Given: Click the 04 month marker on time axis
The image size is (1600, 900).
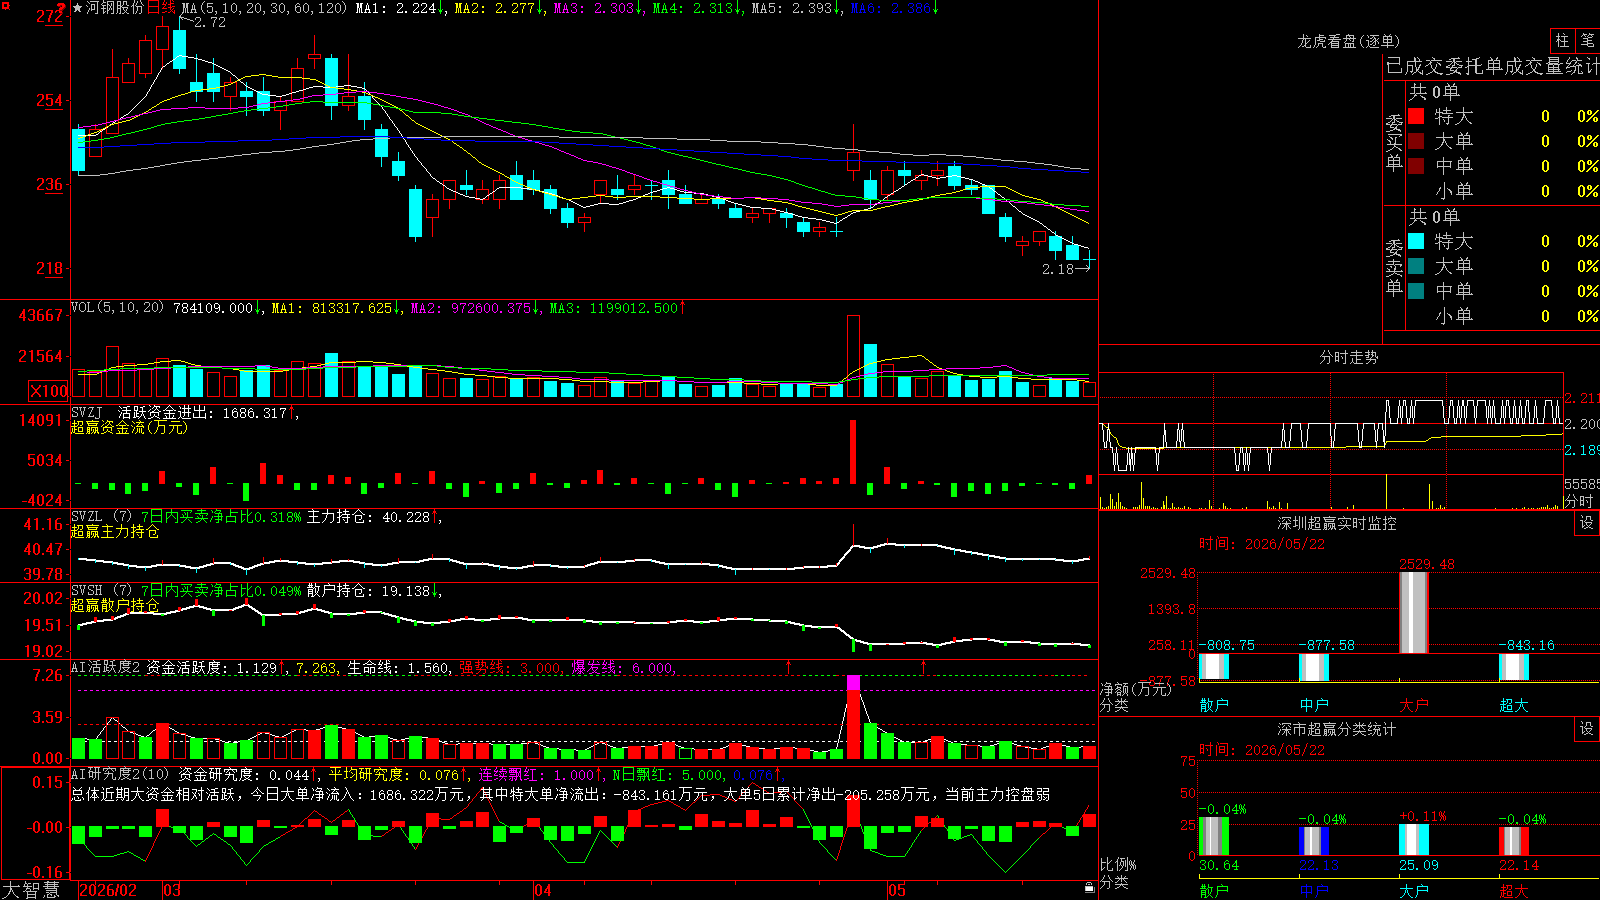Looking at the screenshot, I should (543, 890).
